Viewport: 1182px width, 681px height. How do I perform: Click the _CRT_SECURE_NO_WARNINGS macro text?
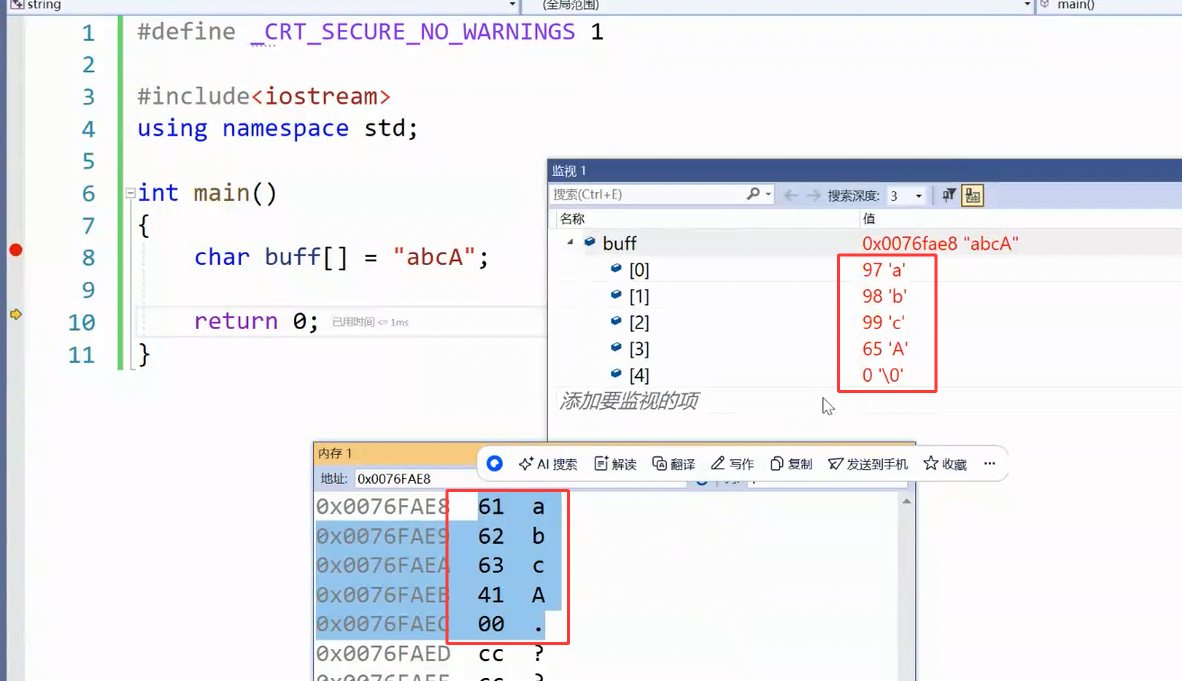(412, 32)
